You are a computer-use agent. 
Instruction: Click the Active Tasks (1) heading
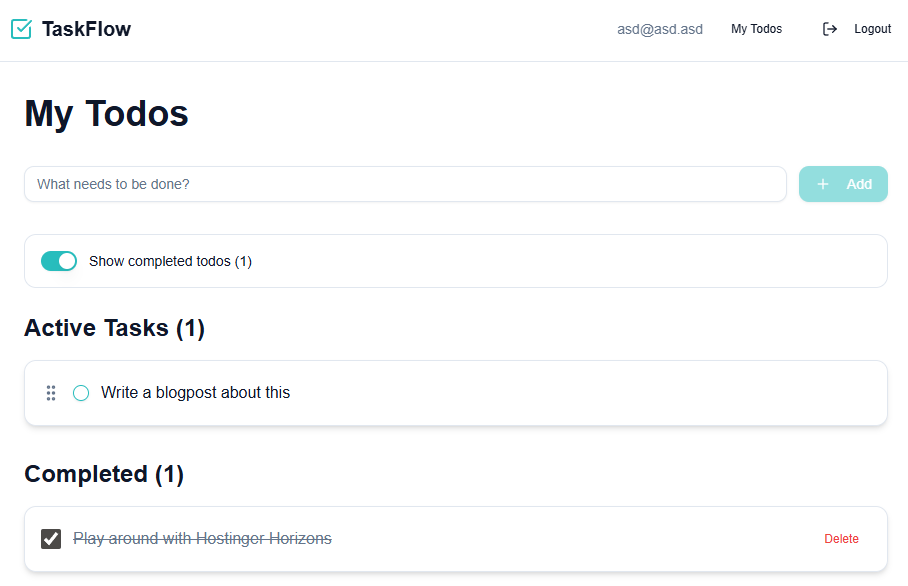click(x=114, y=328)
